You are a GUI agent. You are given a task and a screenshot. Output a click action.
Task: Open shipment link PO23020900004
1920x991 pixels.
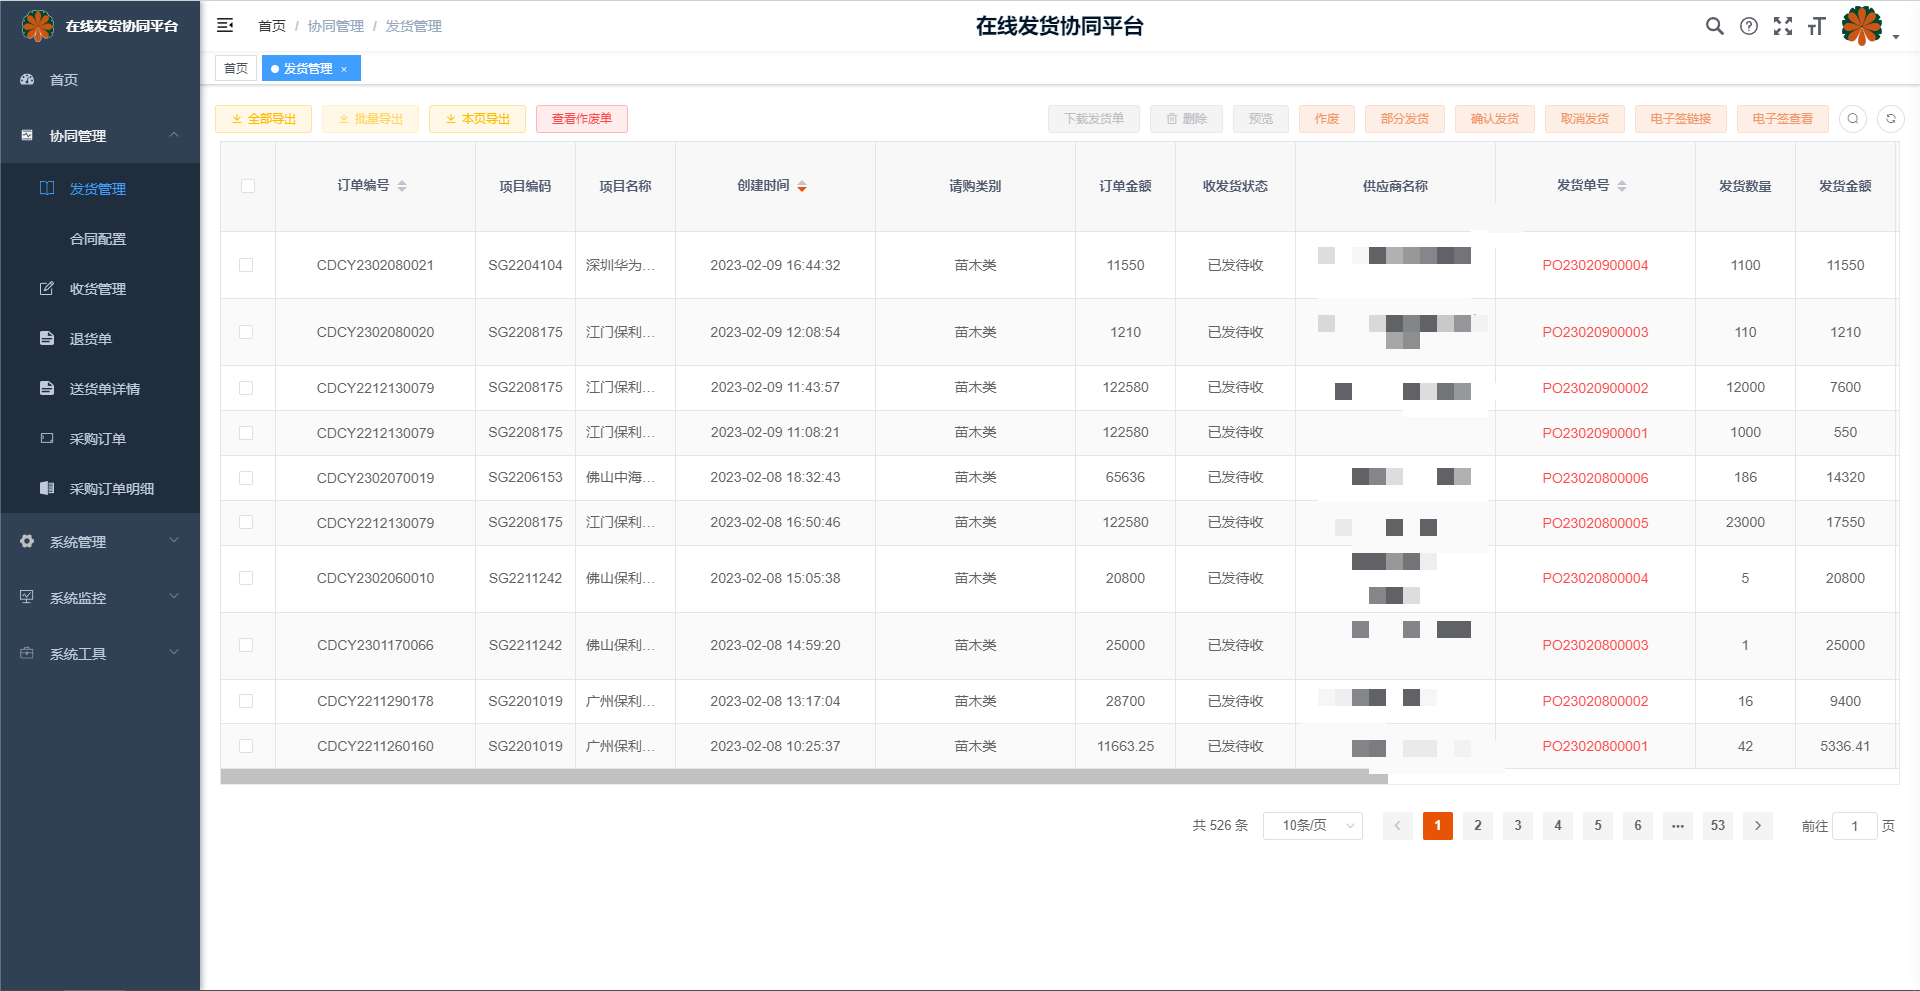pyautogui.click(x=1594, y=265)
